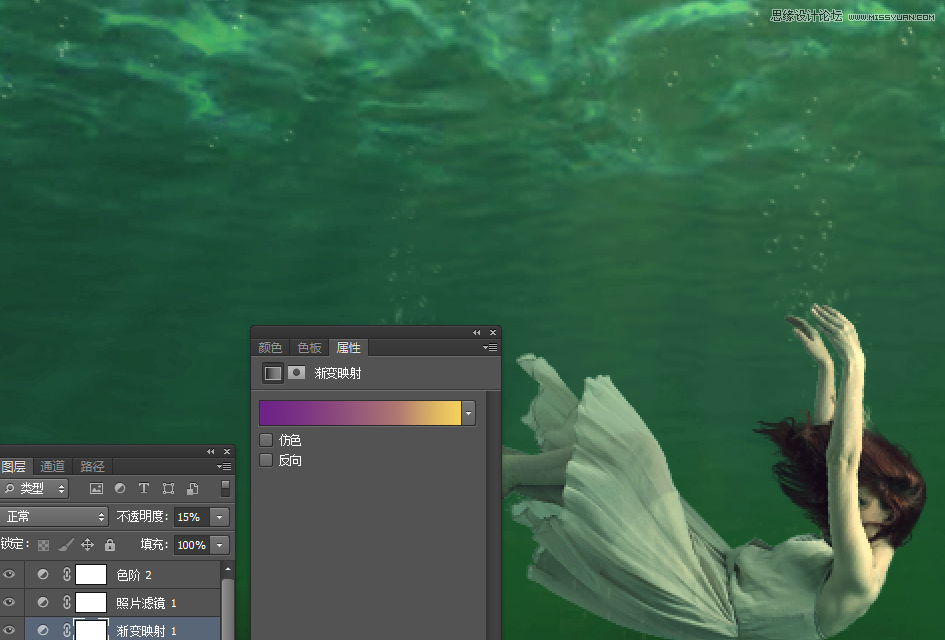Enable the 反向 reverse checkbox
Viewport: 945px width, 640px height.
[266, 460]
